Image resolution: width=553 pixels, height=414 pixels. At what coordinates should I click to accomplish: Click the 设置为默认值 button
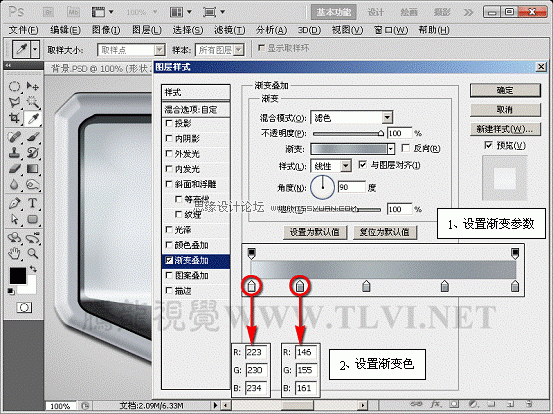[x=315, y=232]
